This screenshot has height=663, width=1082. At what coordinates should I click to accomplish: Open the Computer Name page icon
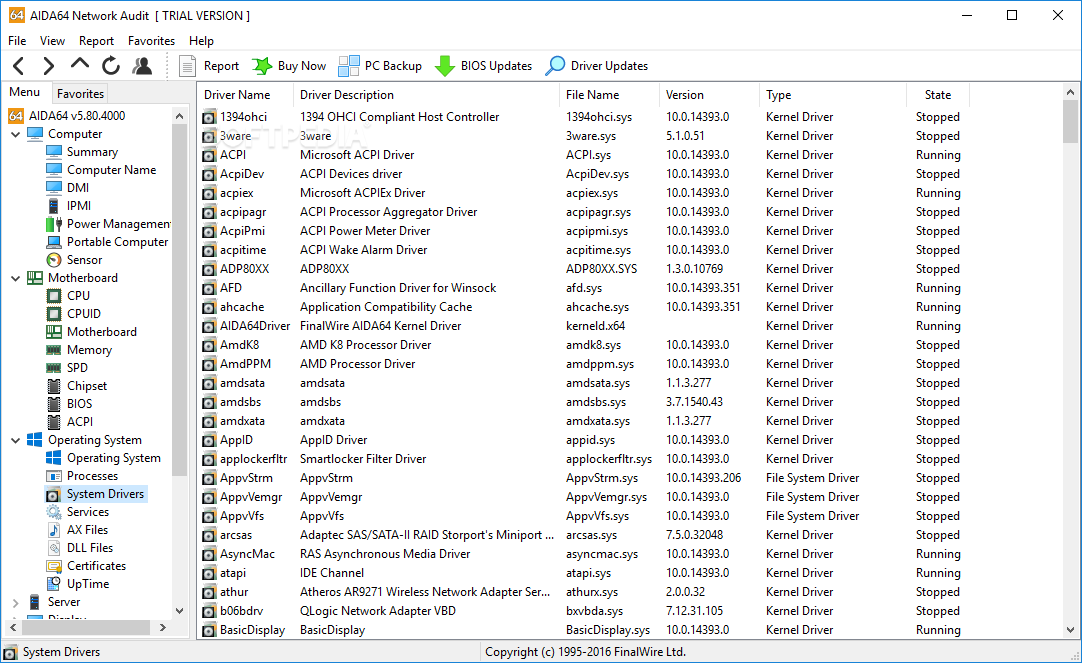coord(54,170)
